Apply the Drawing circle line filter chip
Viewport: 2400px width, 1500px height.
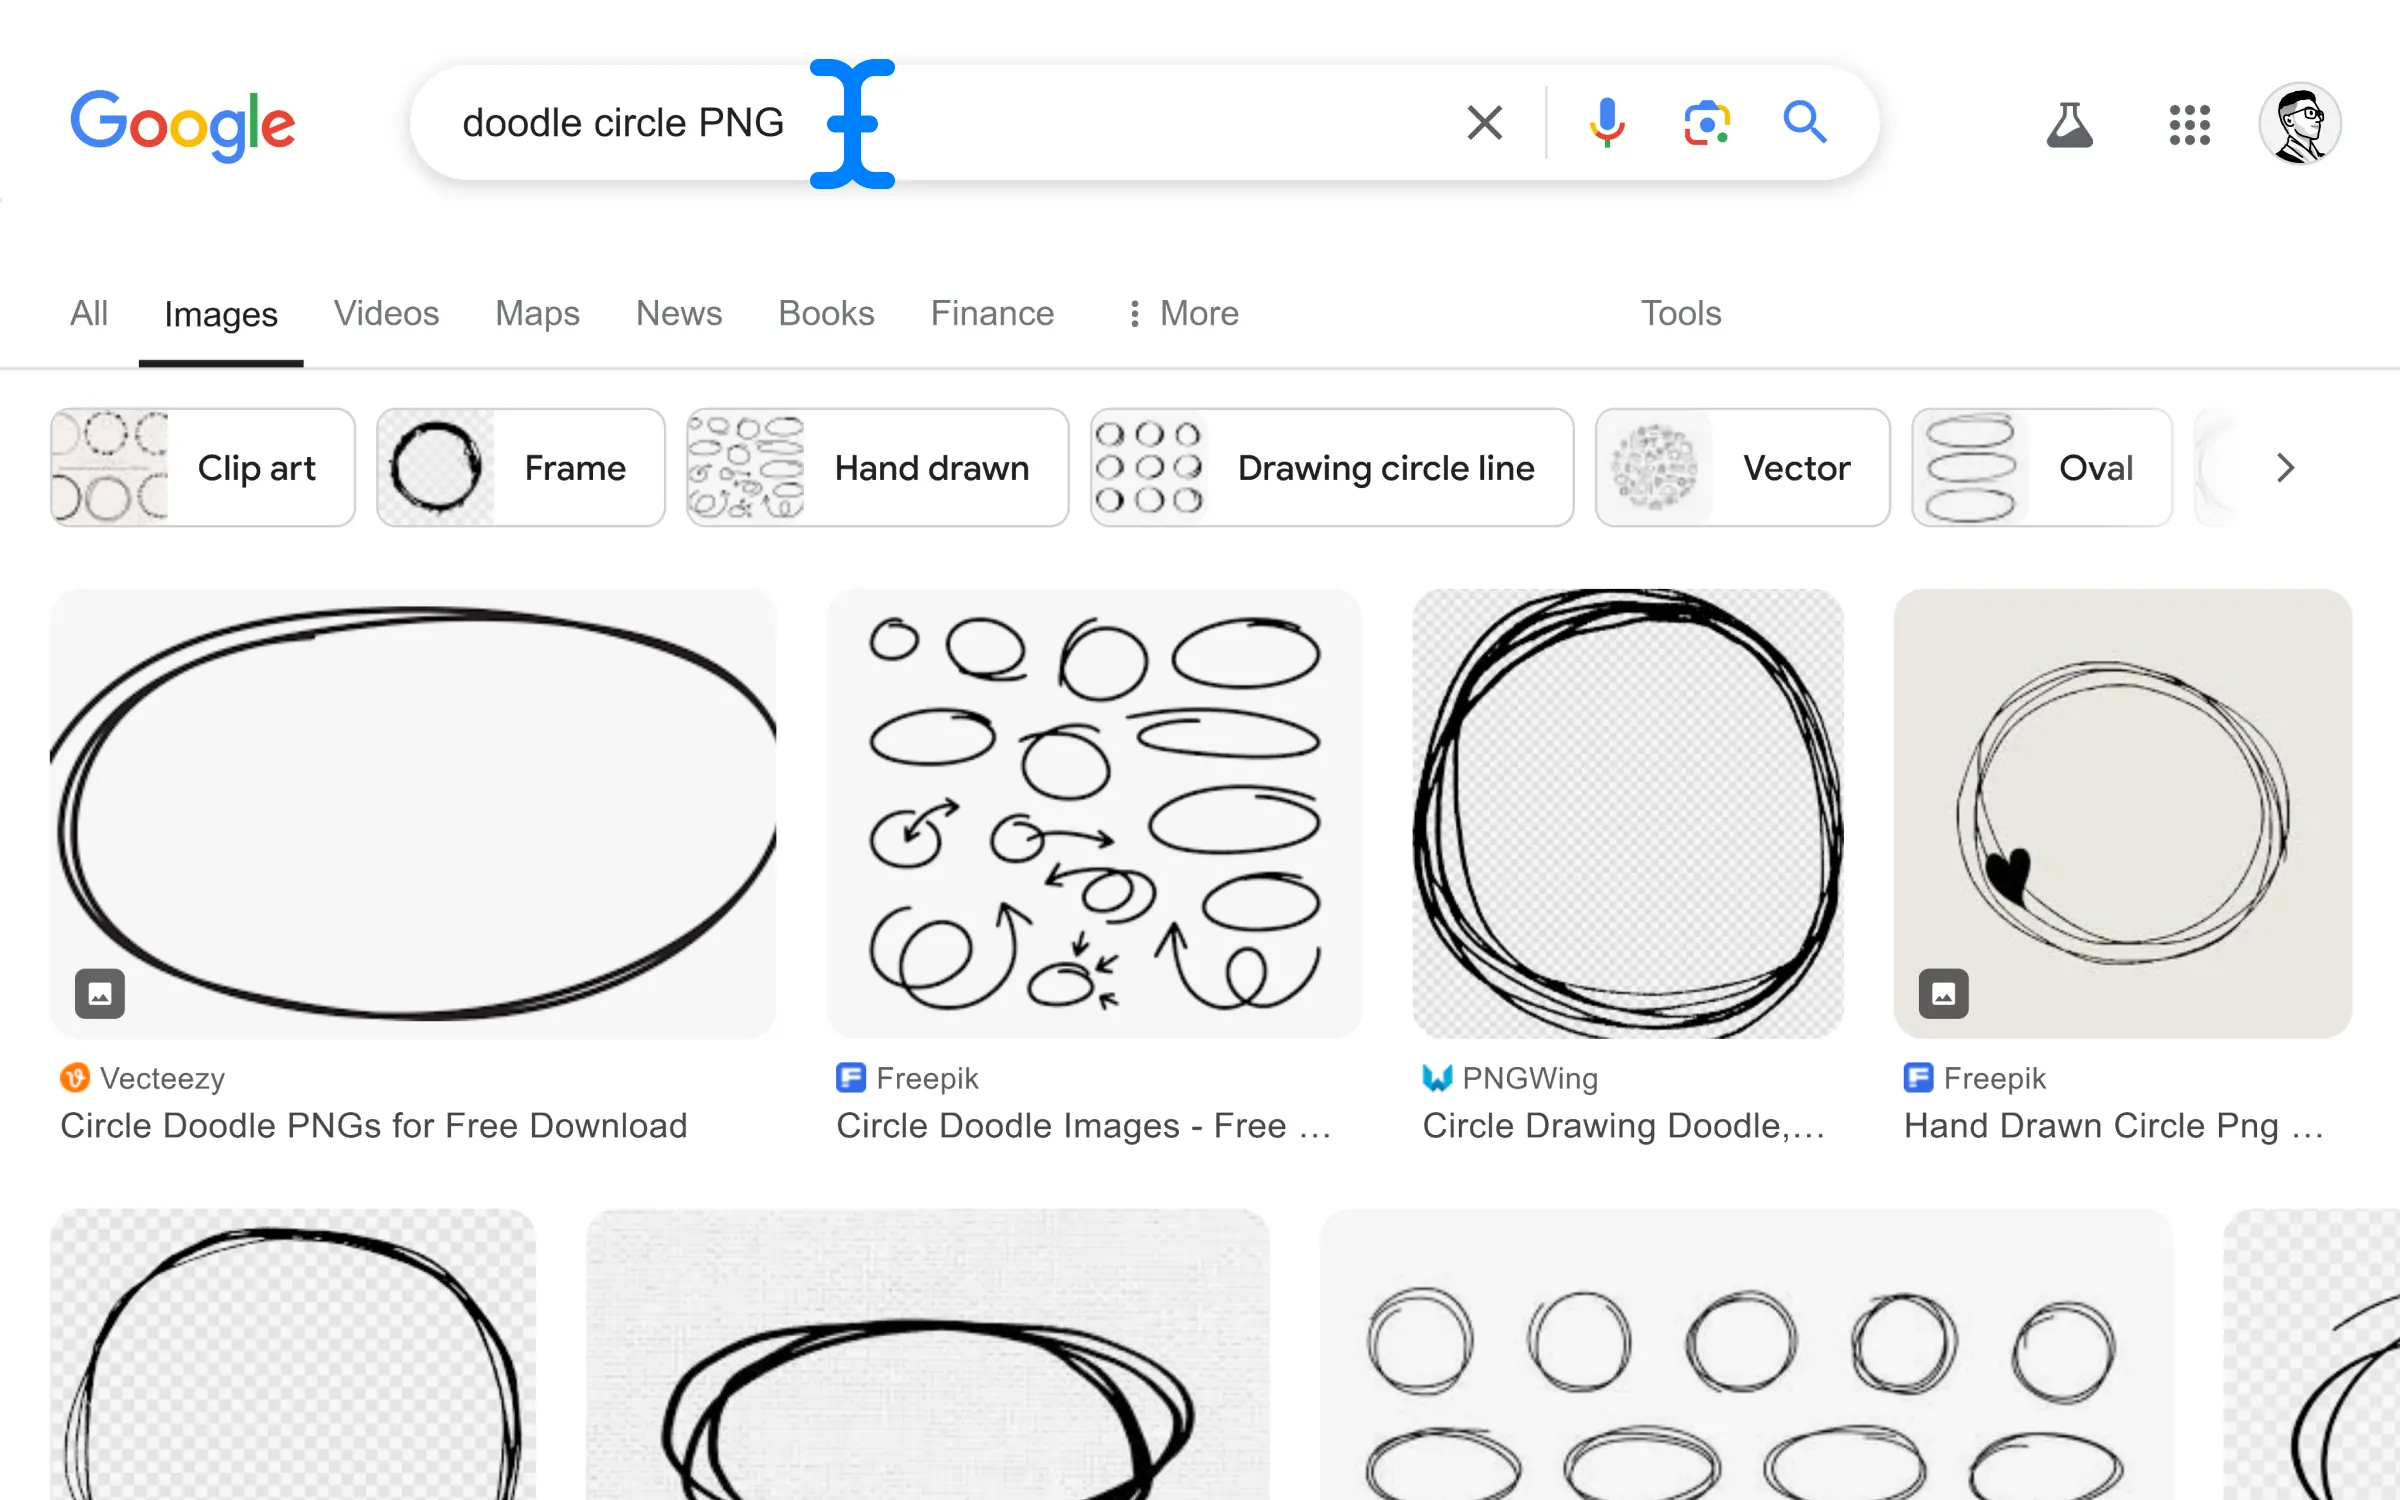[1331, 468]
